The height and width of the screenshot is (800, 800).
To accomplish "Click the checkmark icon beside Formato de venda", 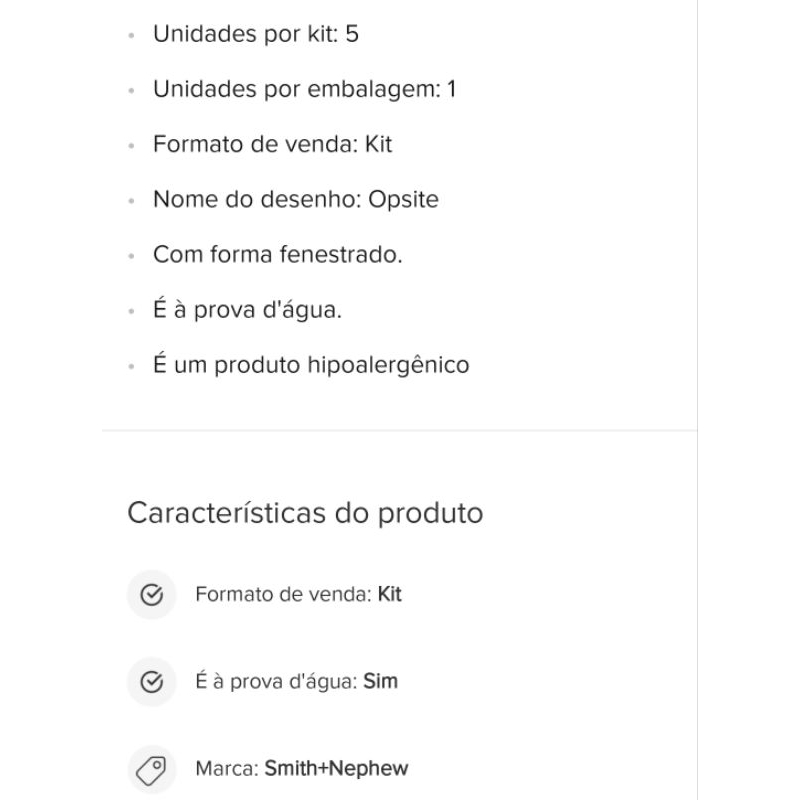I will pos(152,594).
